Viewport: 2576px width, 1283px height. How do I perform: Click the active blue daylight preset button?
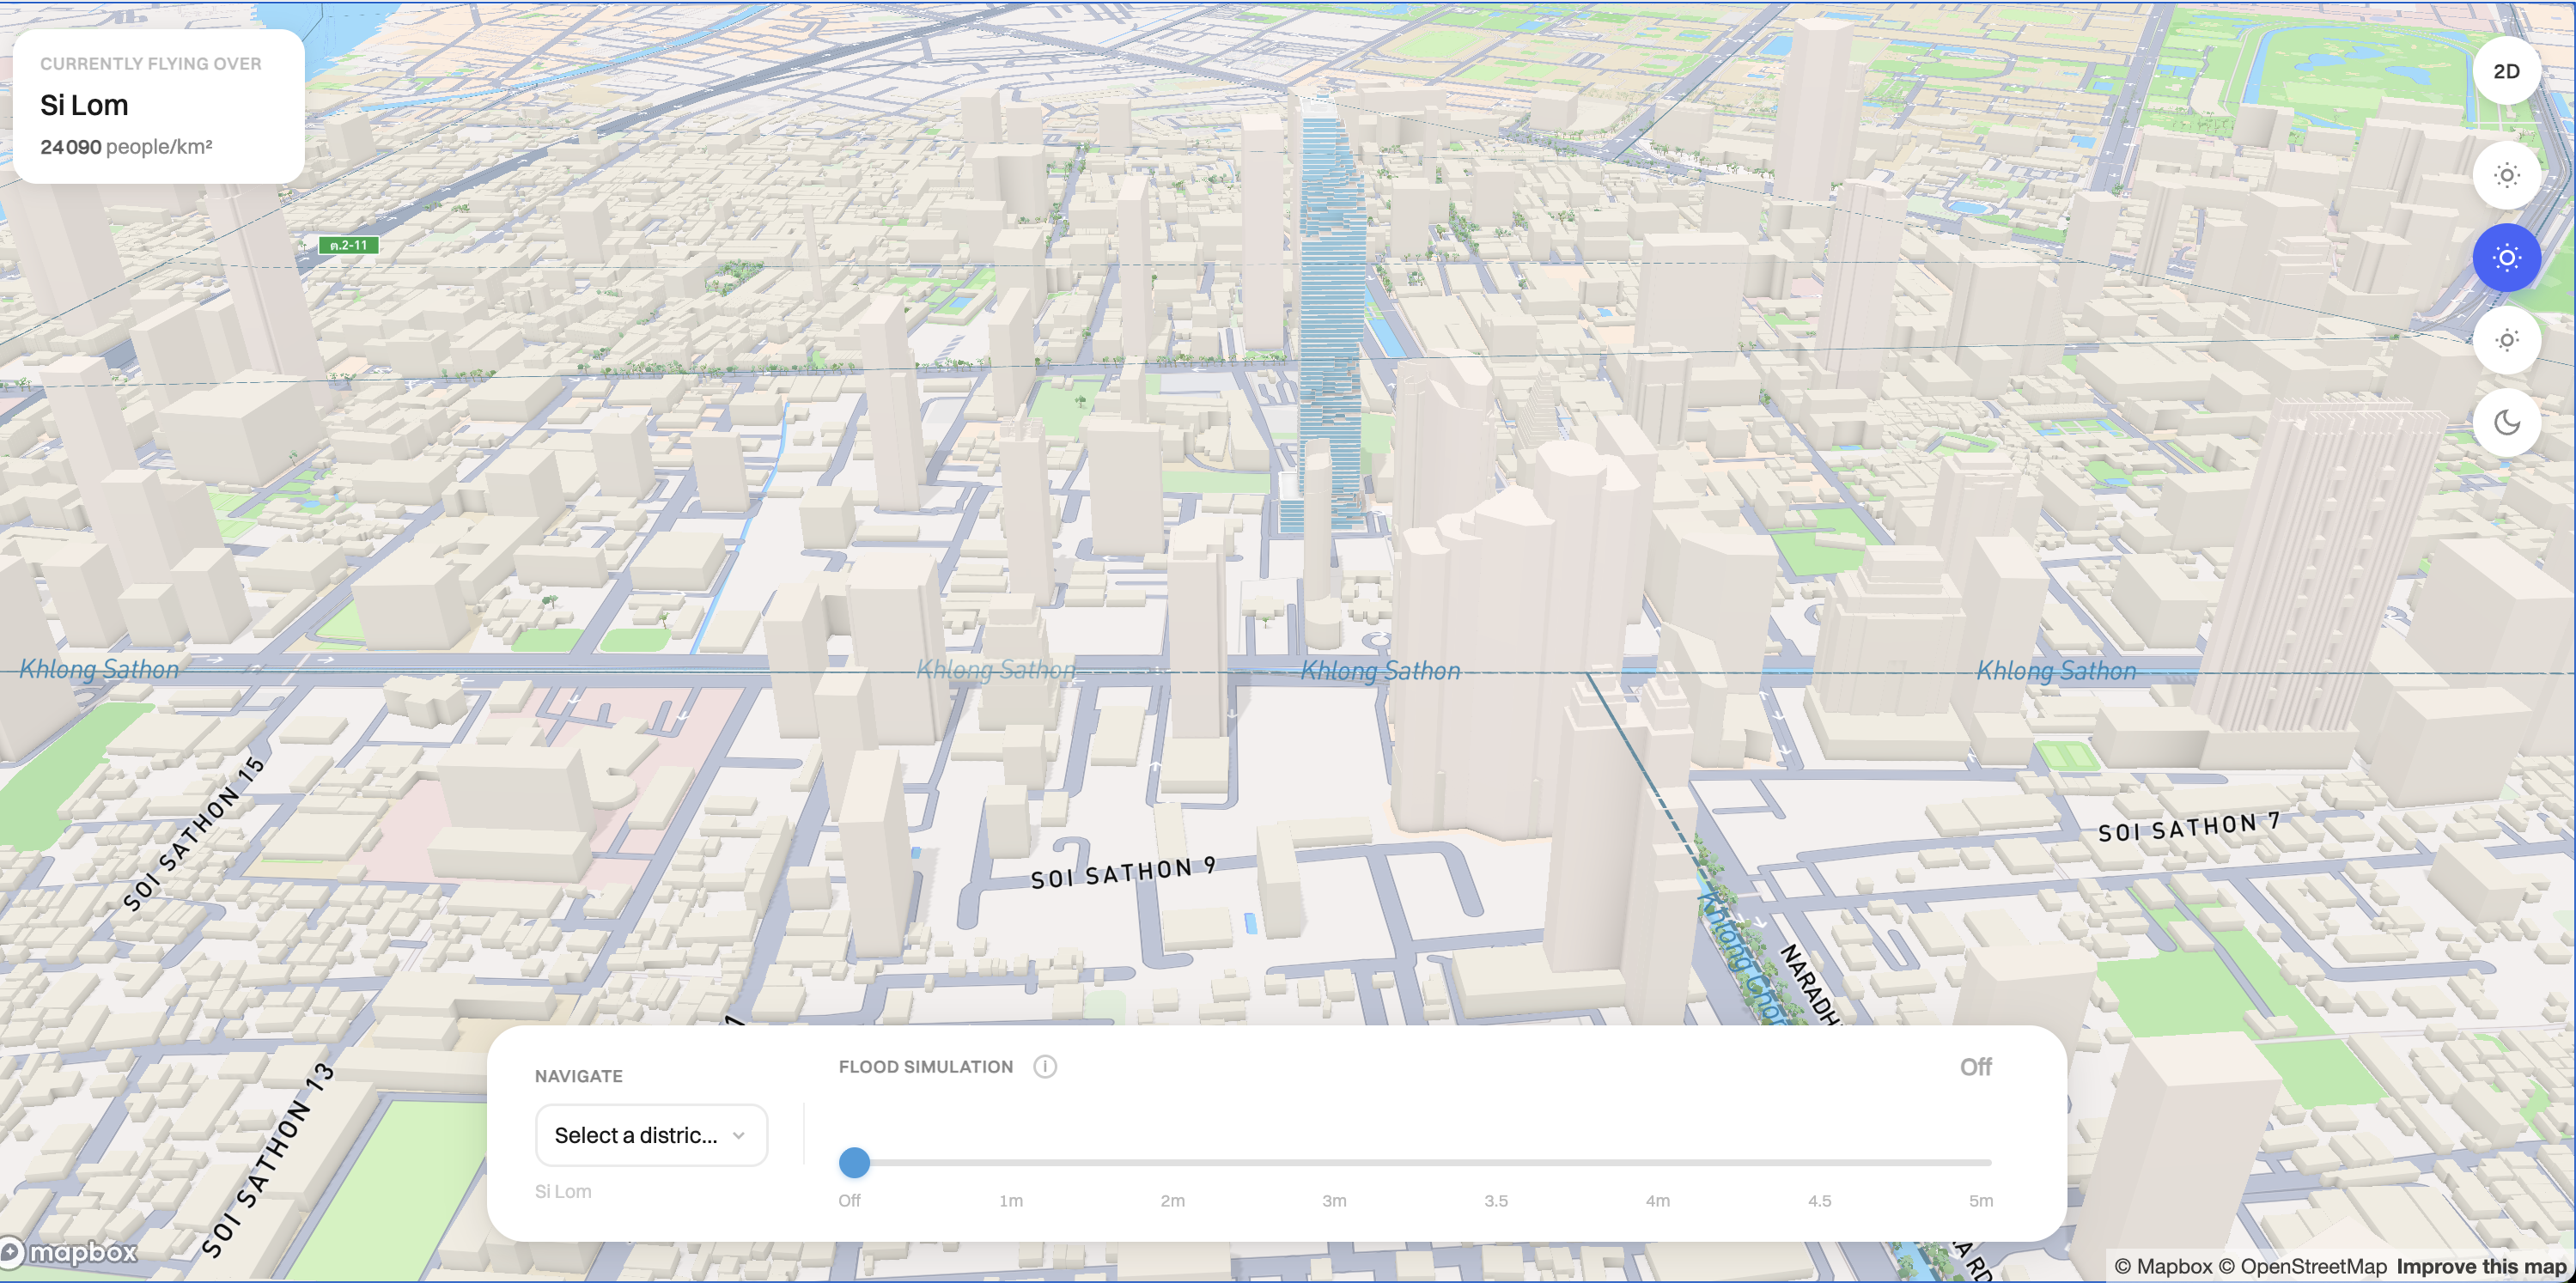pyautogui.click(x=2506, y=258)
